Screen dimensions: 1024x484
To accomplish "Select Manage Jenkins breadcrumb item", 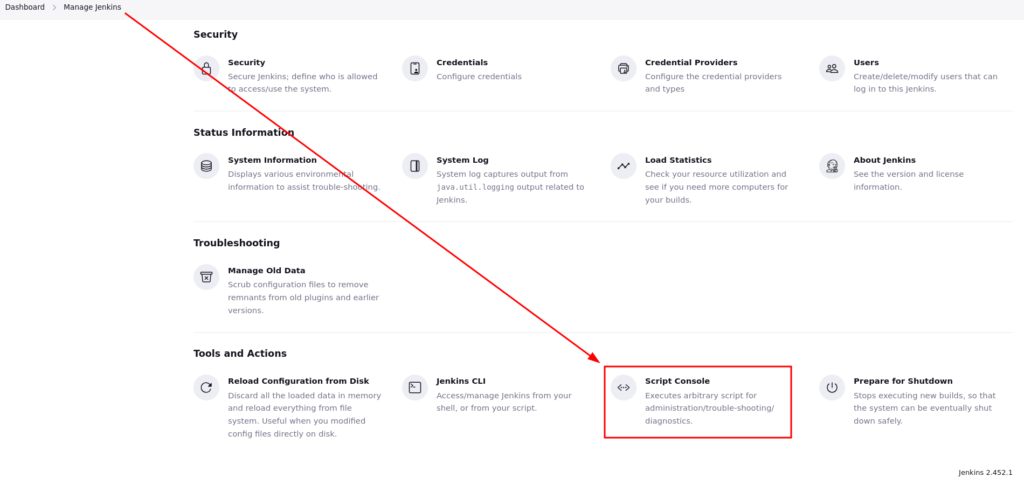I will 93,7.
